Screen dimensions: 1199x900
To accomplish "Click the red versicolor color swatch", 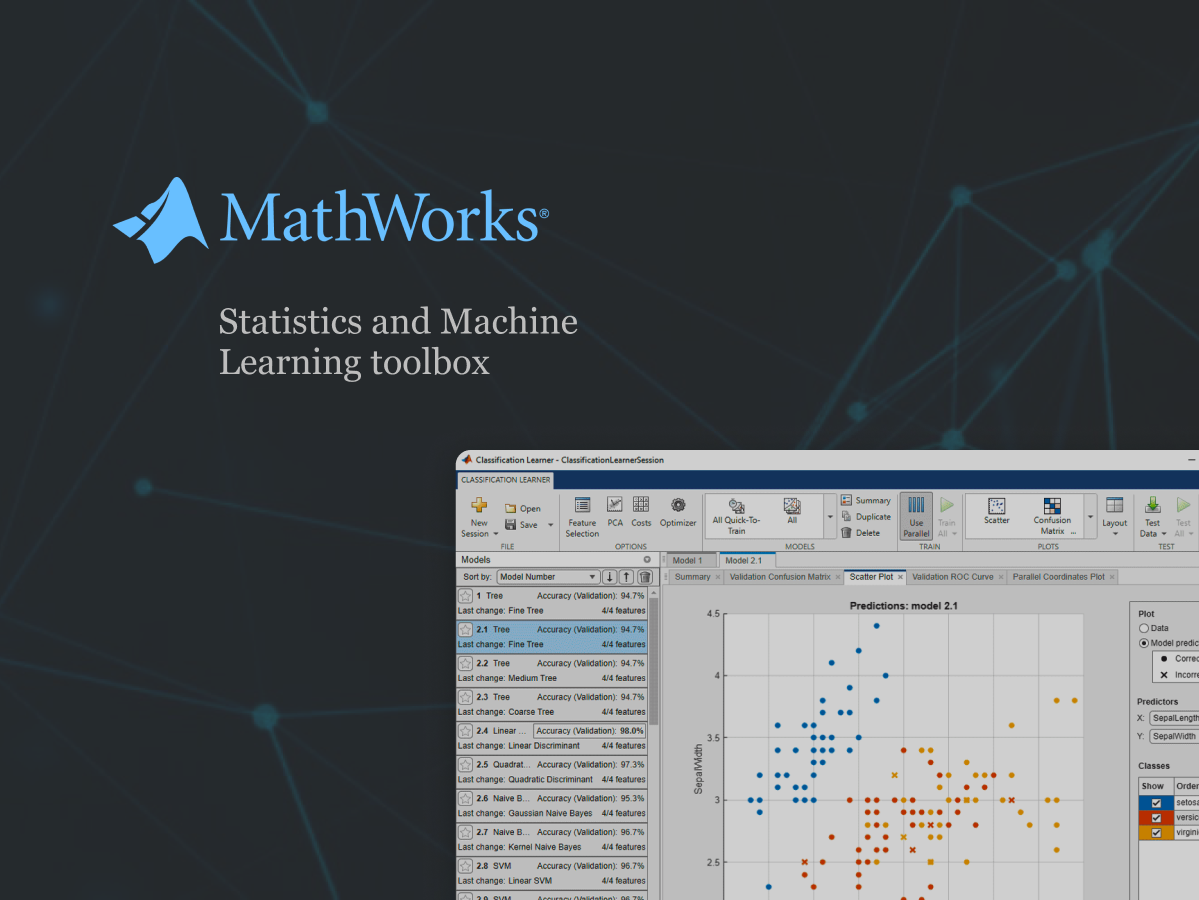I will point(1156,818).
